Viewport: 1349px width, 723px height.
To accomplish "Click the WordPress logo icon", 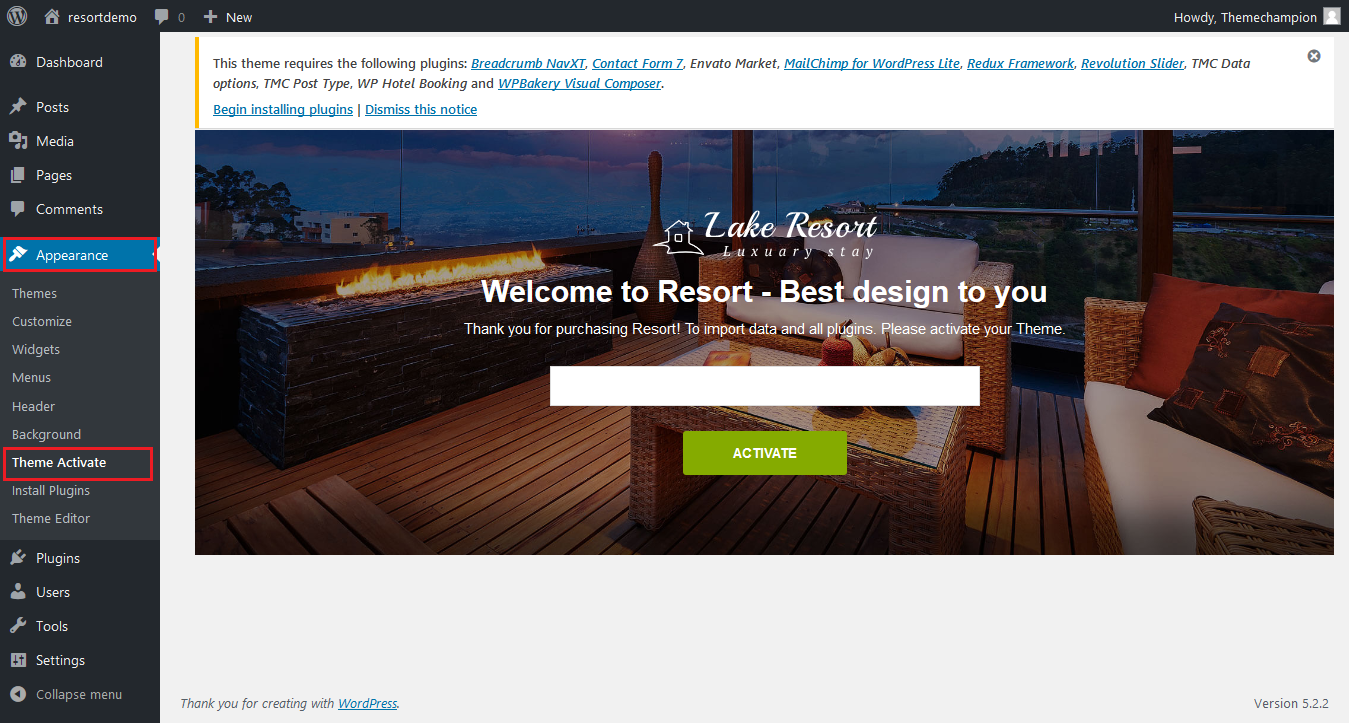I will (x=17, y=17).
